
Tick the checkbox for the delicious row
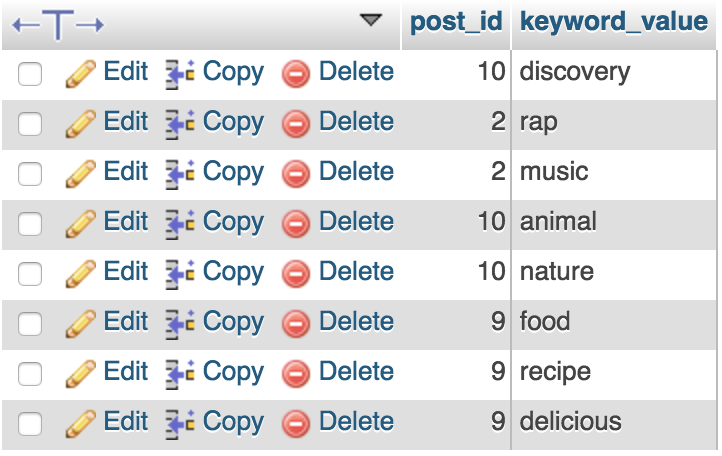pos(30,423)
